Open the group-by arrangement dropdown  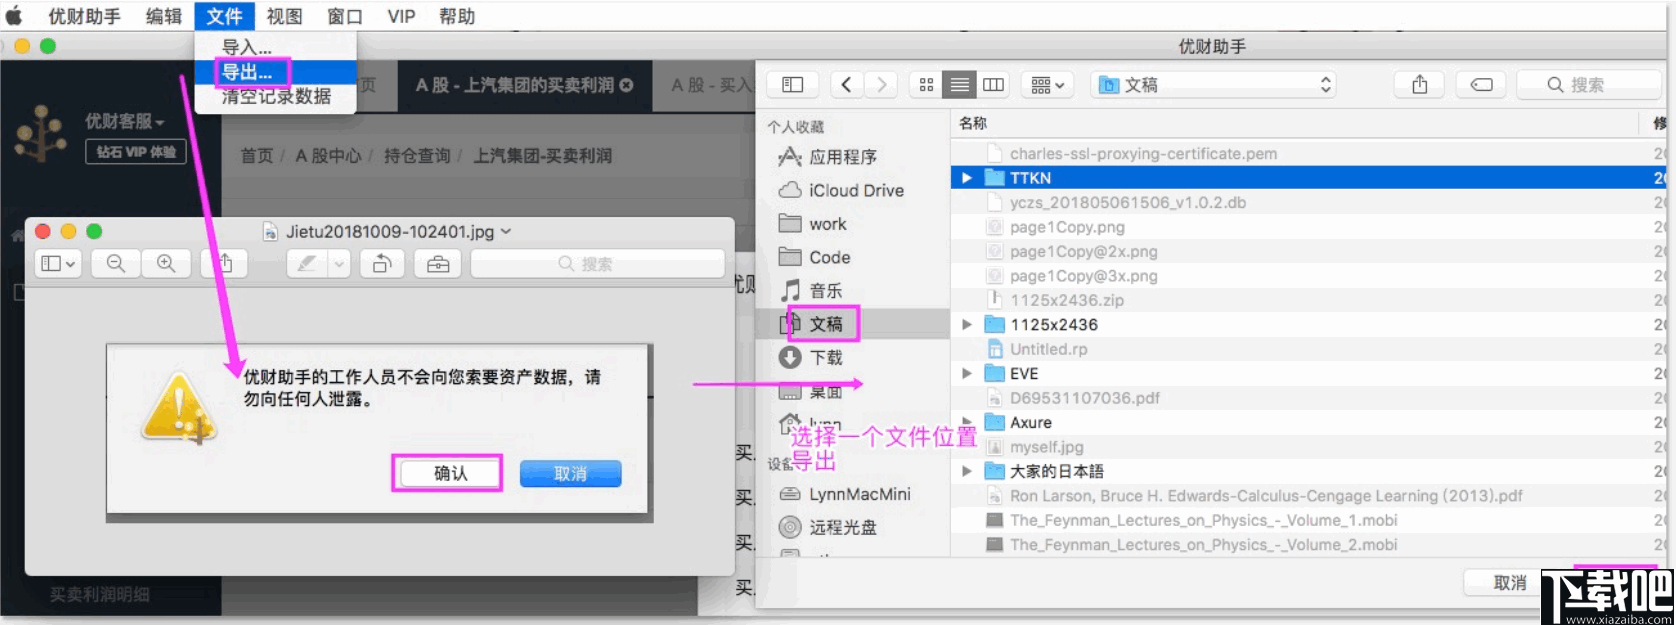point(1047,85)
